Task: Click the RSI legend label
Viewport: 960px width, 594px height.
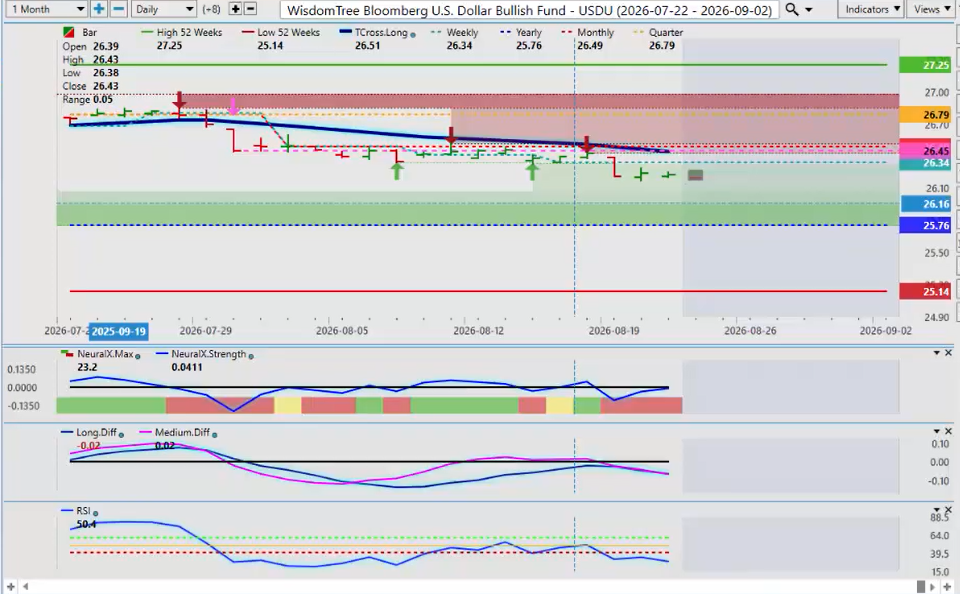Action: click(83, 511)
